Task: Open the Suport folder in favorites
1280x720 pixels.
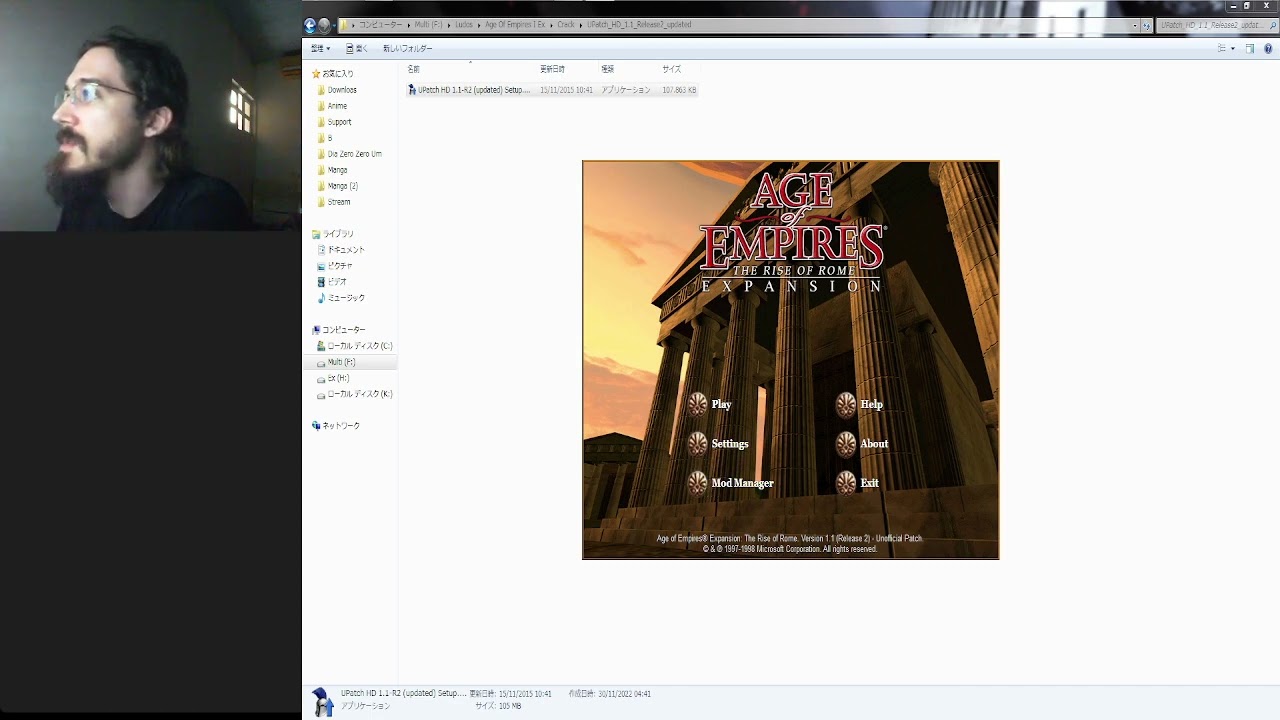Action: click(339, 122)
